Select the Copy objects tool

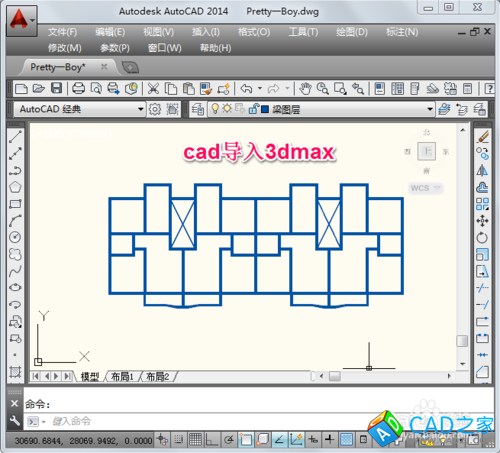pos(482,154)
